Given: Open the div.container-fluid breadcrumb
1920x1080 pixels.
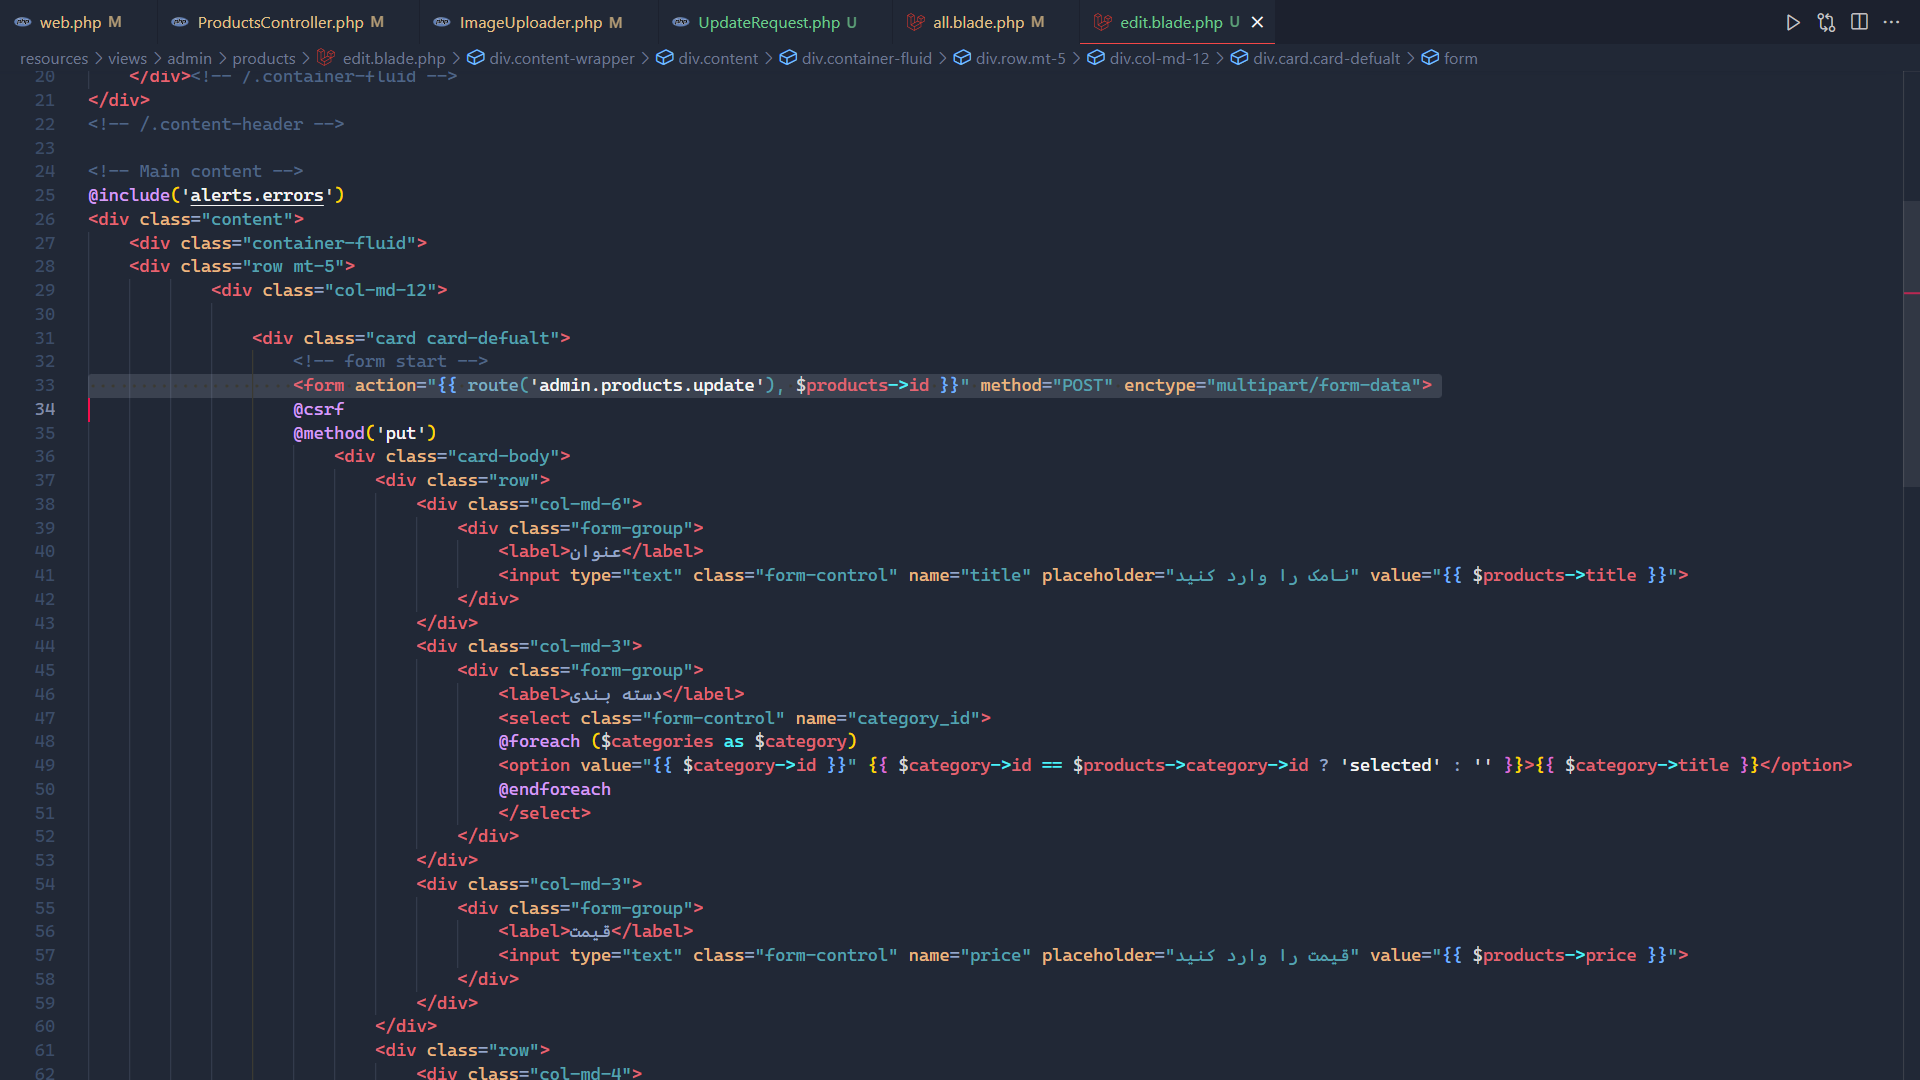Looking at the screenshot, I should (866, 58).
